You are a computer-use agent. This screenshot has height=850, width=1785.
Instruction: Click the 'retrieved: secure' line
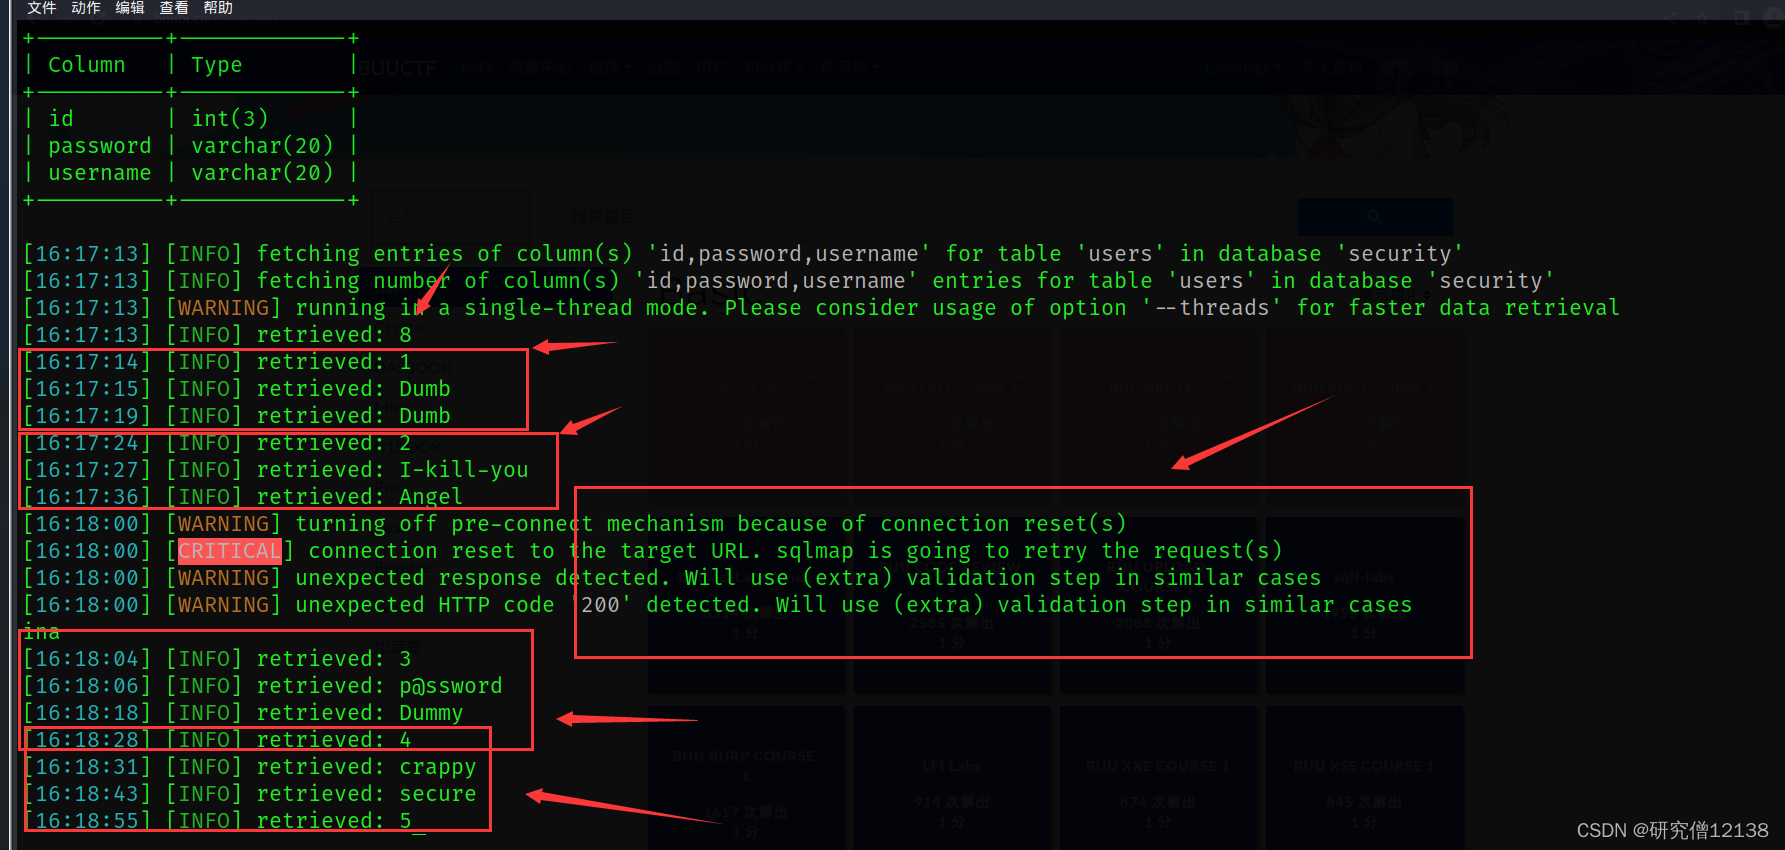pos(250,794)
